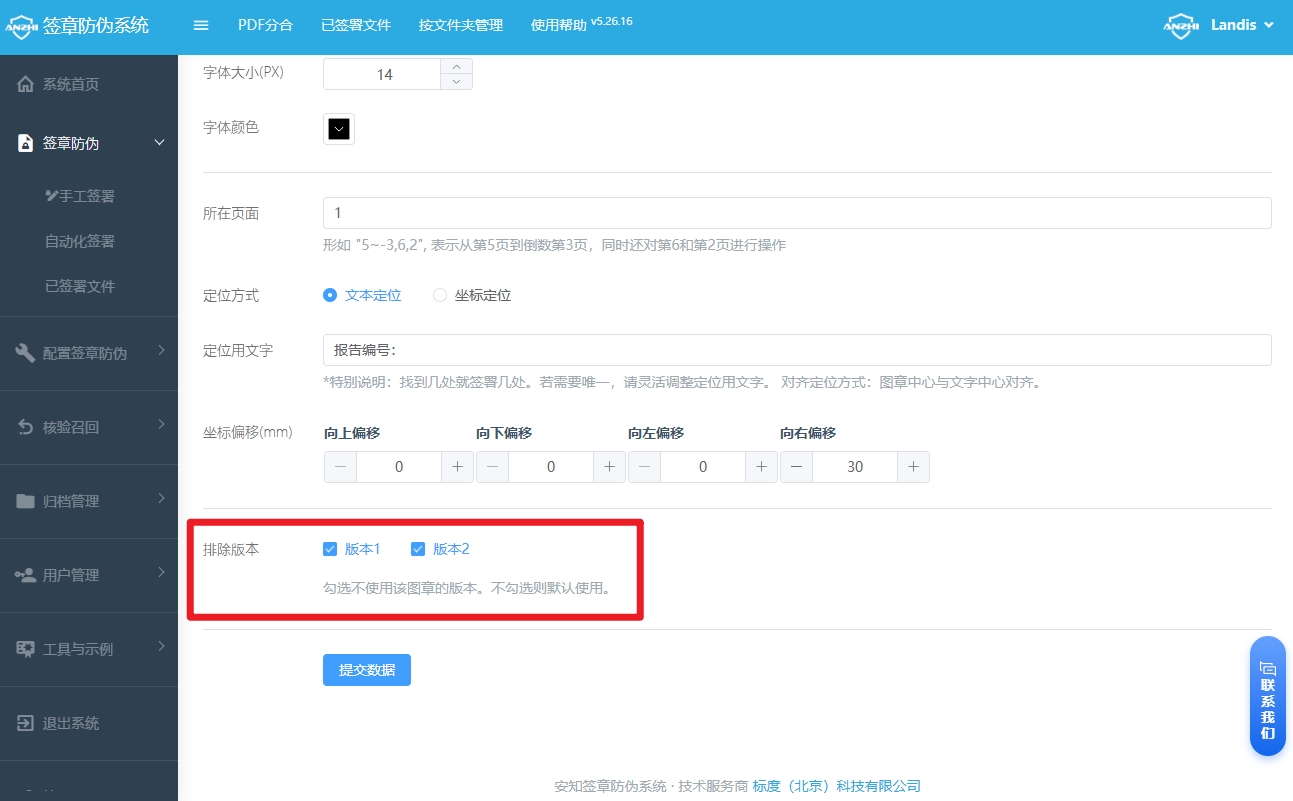
Task: Collapse the 签章防伪 sidebar section
Action: (x=159, y=143)
